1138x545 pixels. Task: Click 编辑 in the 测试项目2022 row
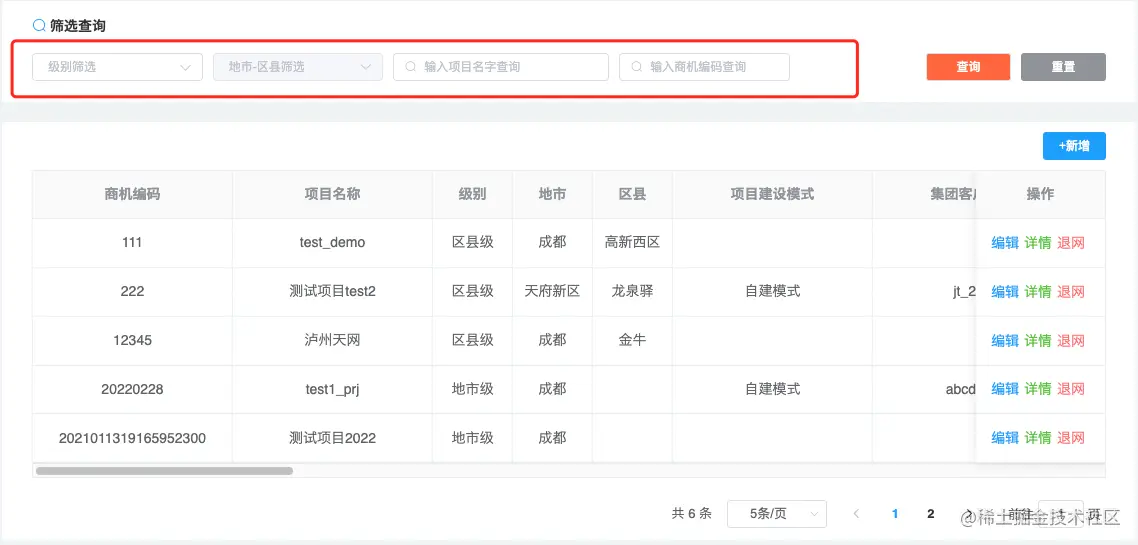(1005, 438)
